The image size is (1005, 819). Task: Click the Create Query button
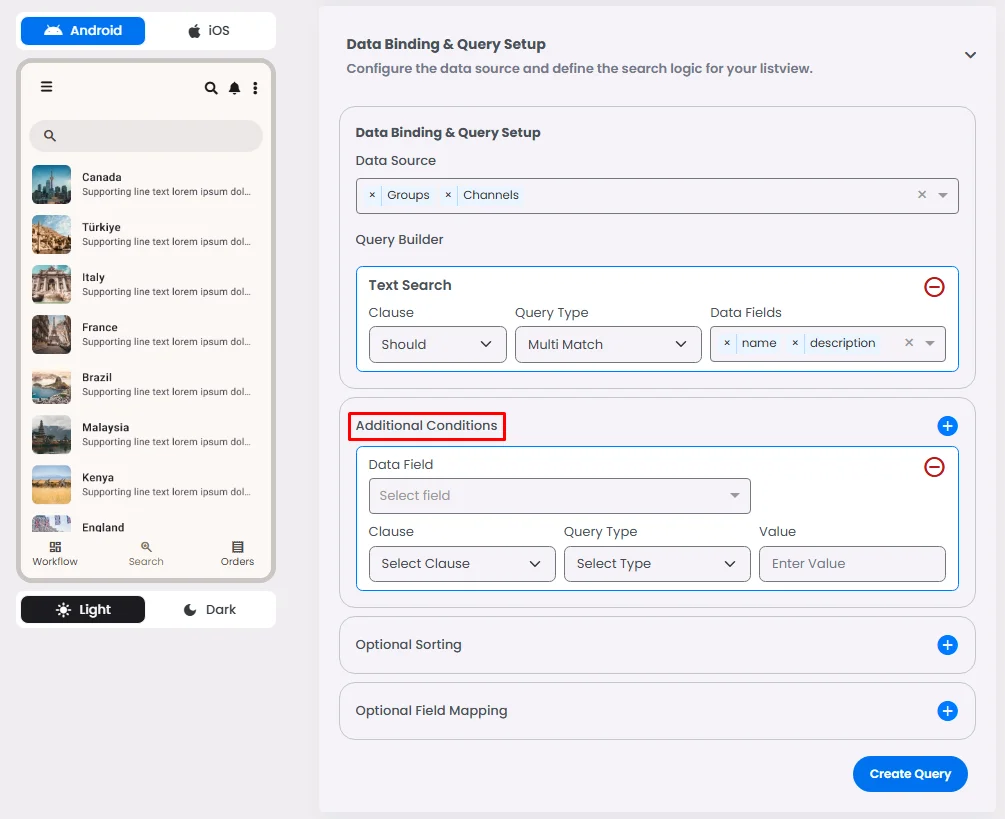[x=909, y=774]
